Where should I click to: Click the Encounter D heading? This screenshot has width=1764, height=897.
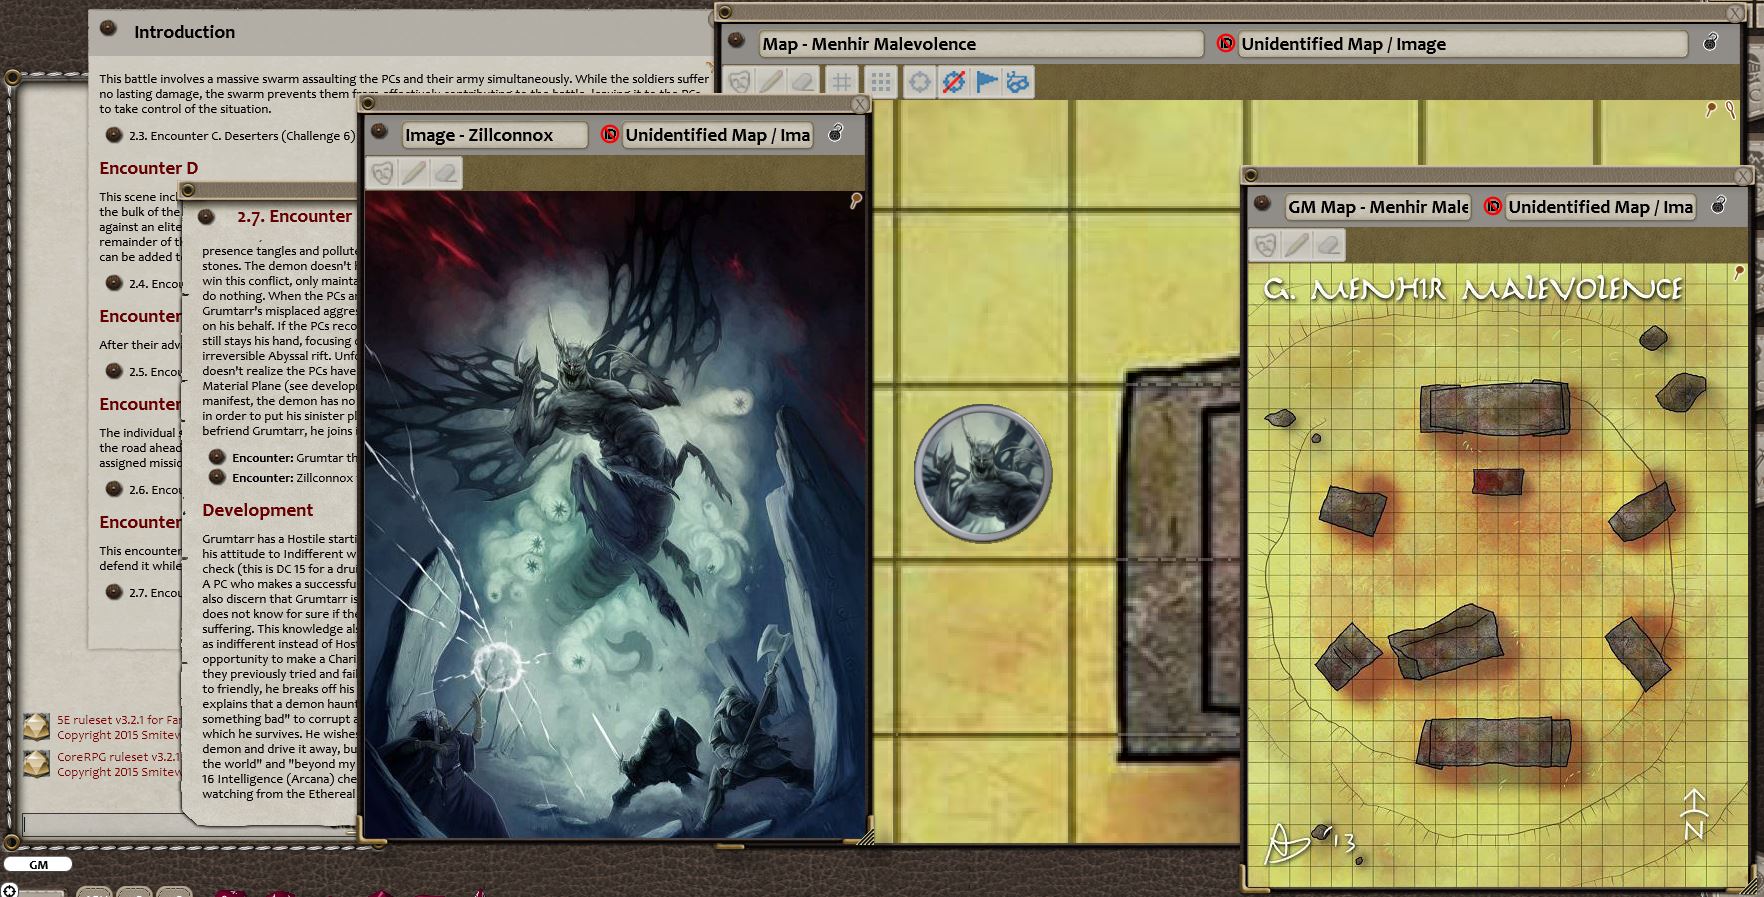149,168
